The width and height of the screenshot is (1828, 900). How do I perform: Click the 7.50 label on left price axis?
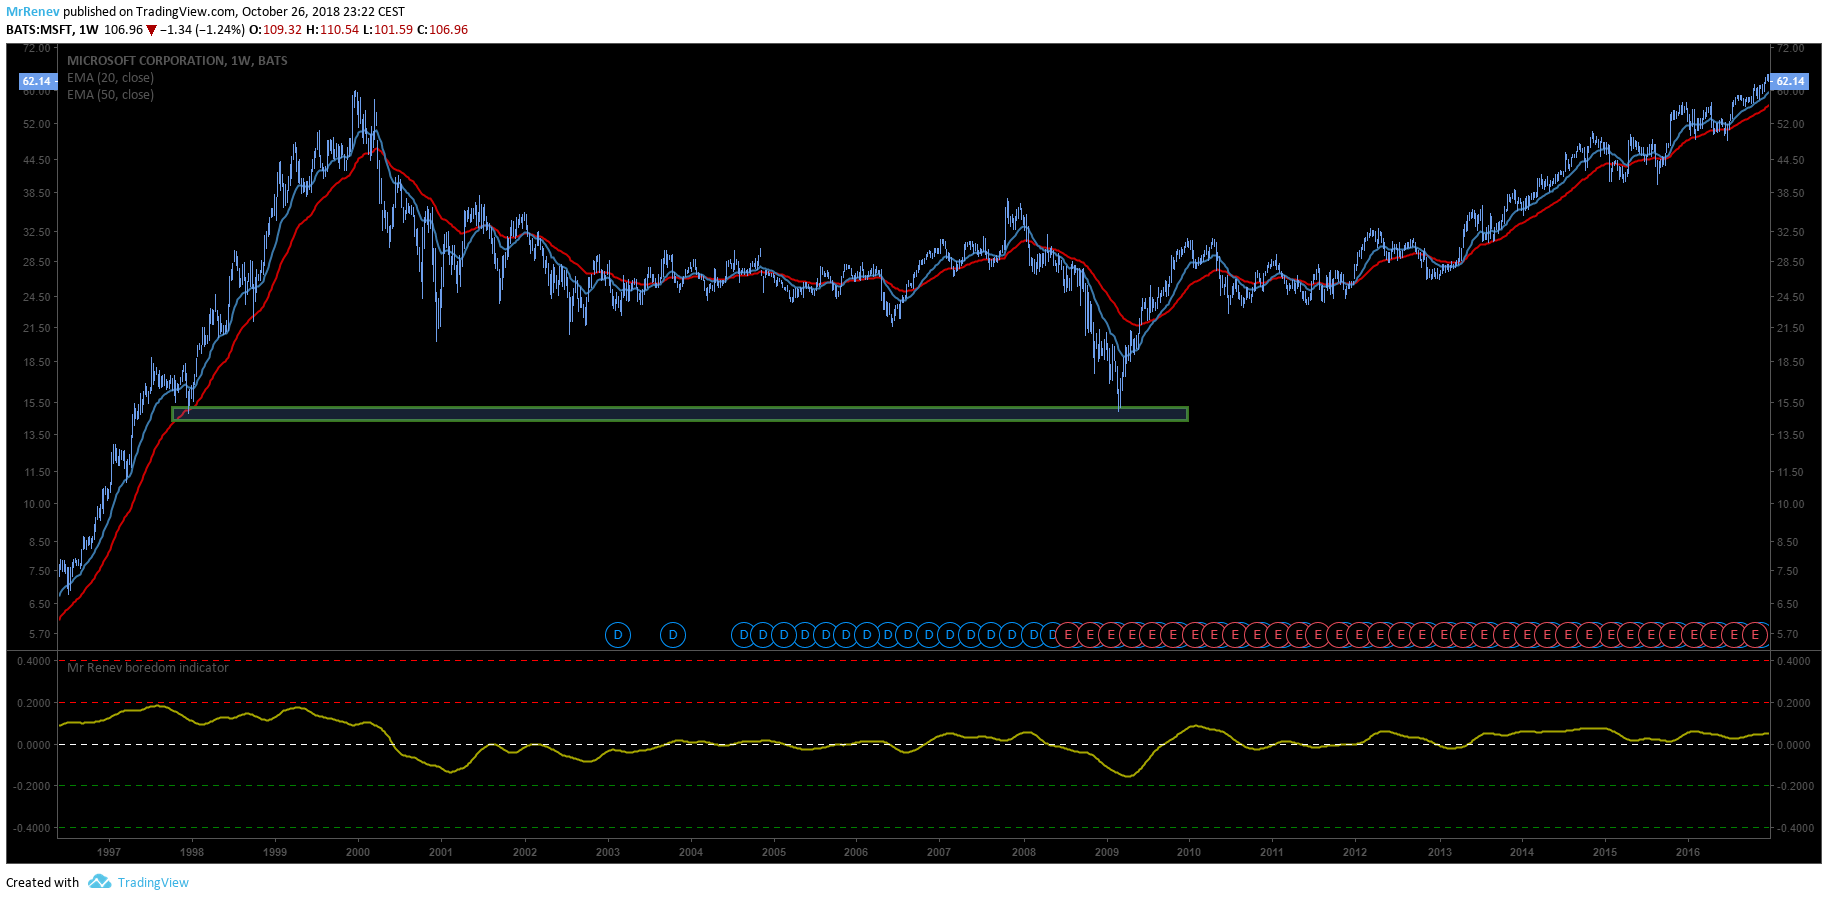tap(39, 571)
